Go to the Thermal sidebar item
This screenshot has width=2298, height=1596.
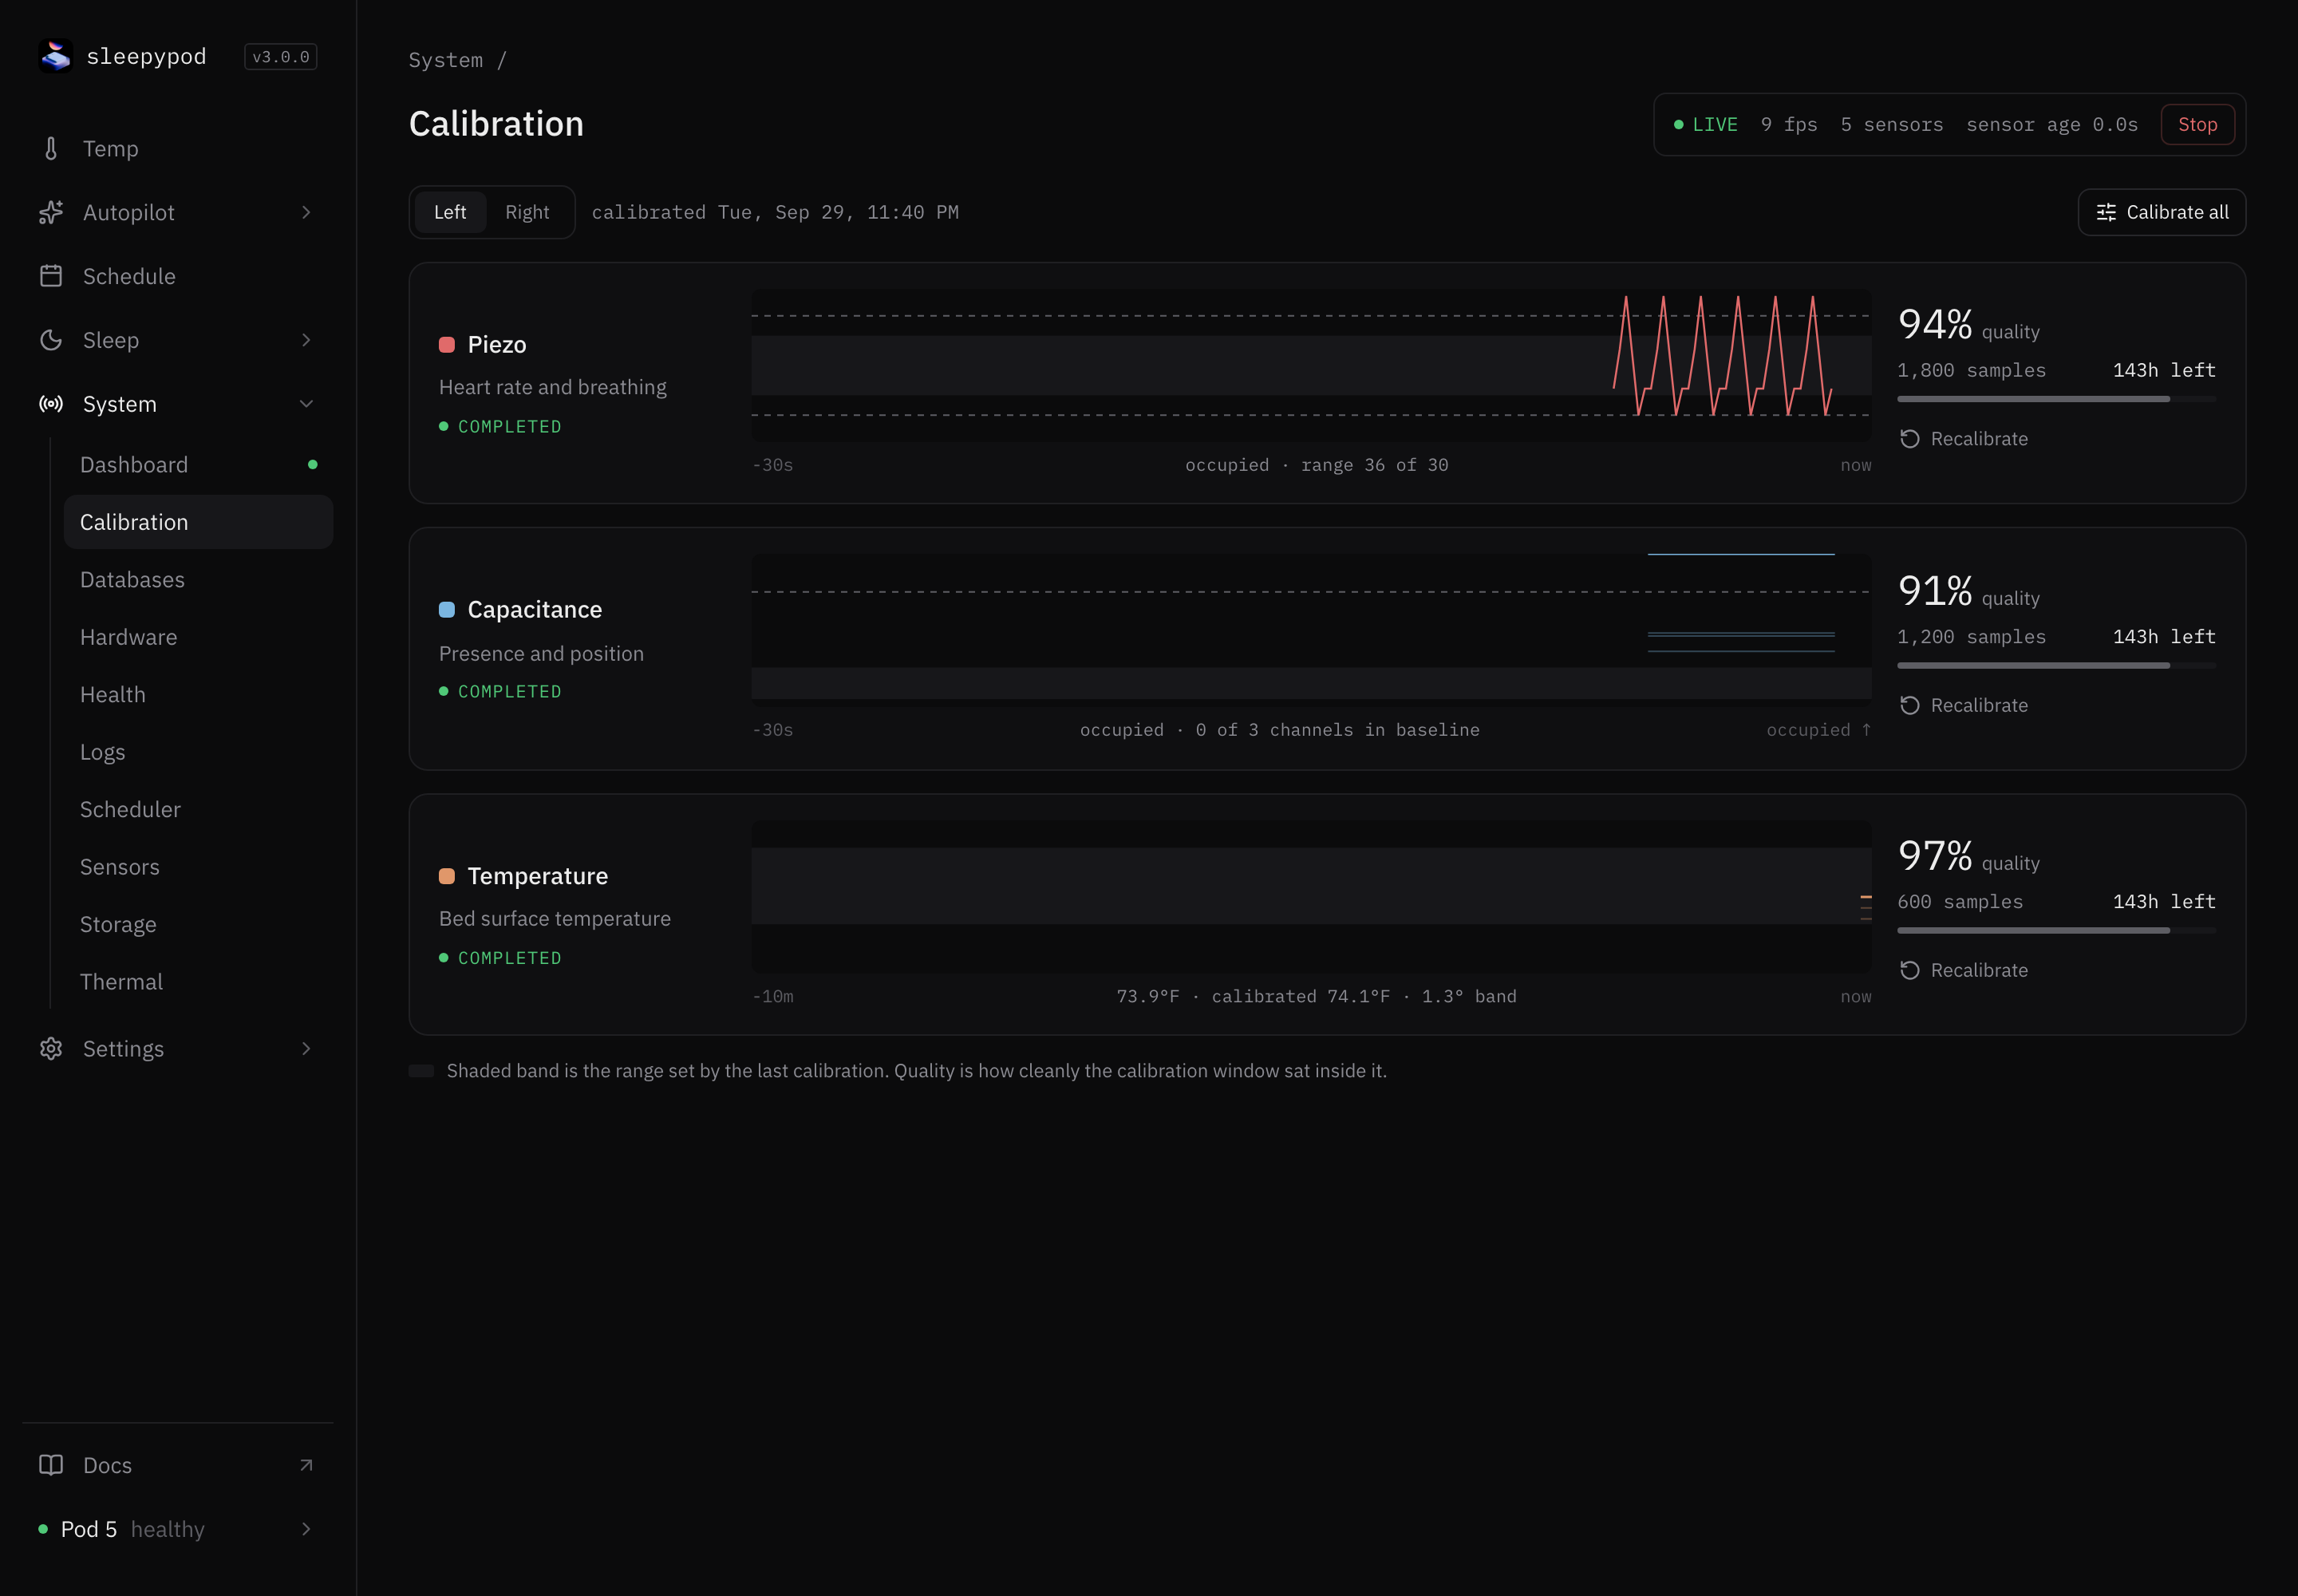click(x=198, y=981)
